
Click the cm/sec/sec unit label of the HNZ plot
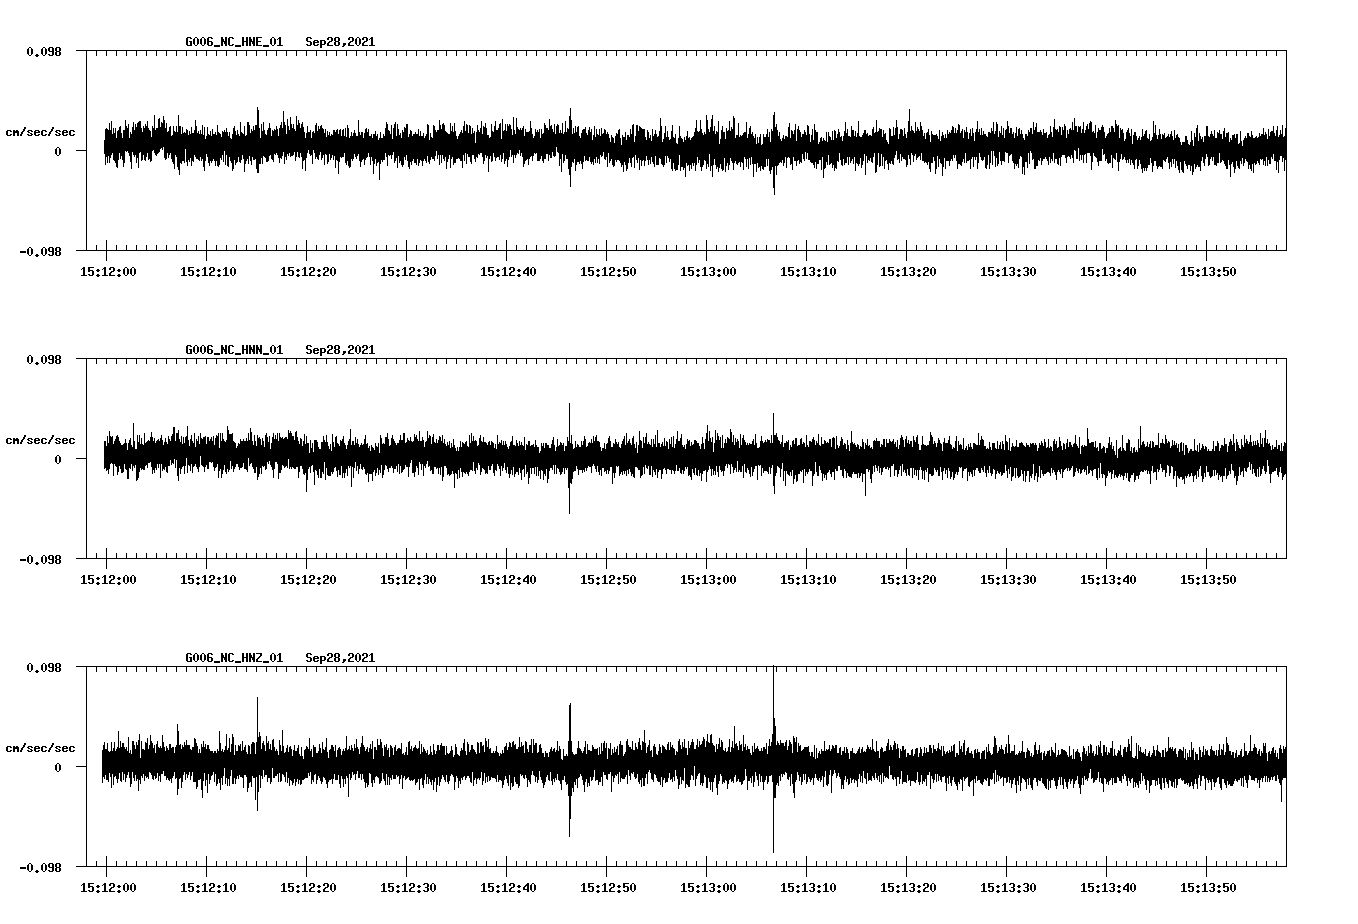click(x=40, y=748)
